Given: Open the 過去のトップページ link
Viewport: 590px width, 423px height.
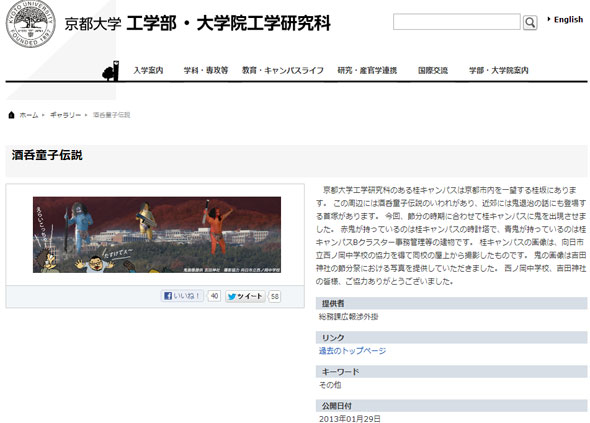Looking at the screenshot, I should [x=352, y=351].
